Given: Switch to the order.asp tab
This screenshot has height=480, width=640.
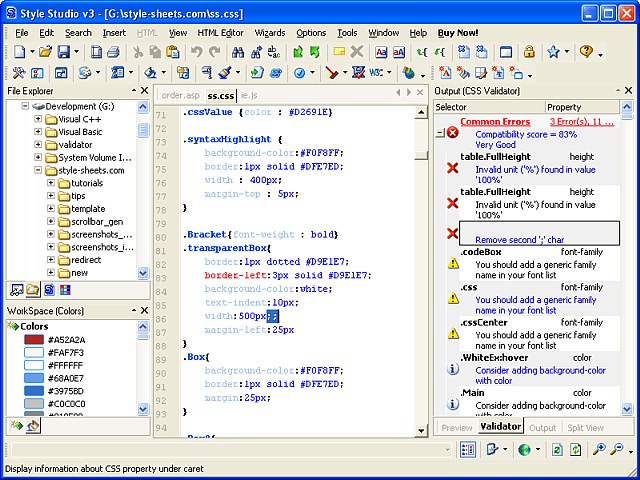Looking at the screenshot, I should [x=180, y=96].
